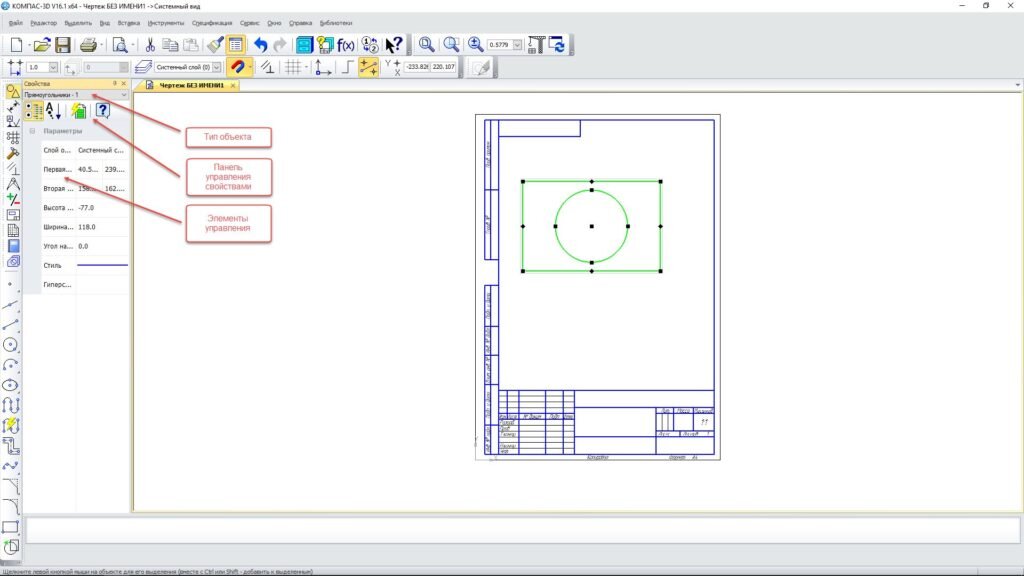
Task: Select the measurement compass tool panel
Action: 12,184
